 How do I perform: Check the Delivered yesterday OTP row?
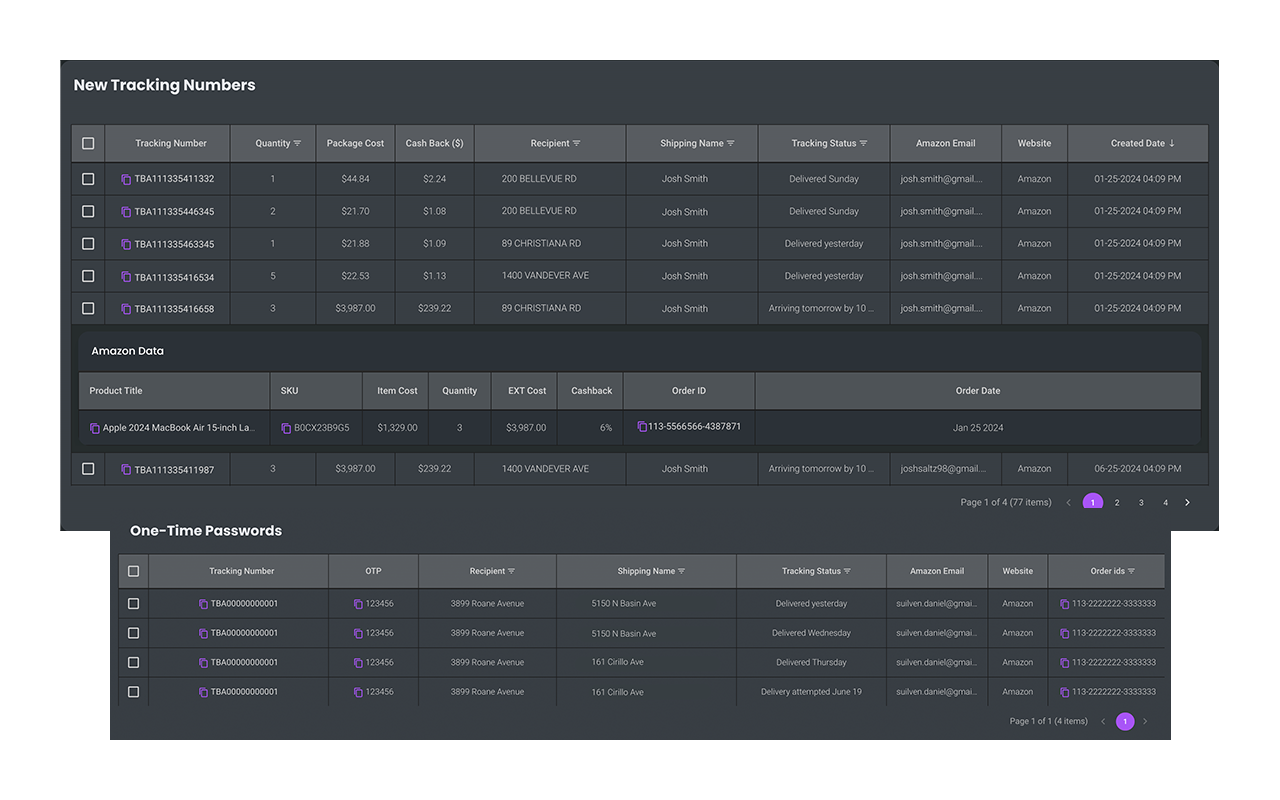click(x=133, y=603)
